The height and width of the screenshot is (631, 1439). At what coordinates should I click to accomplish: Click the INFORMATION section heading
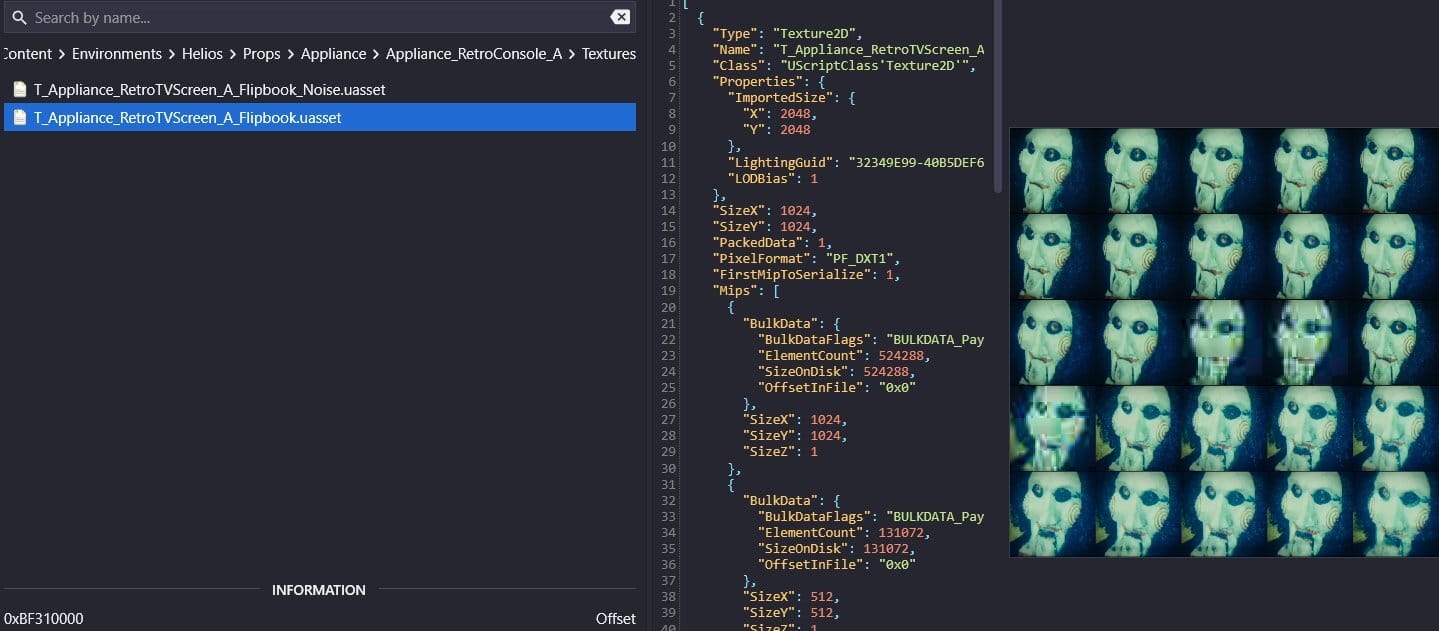click(x=319, y=590)
